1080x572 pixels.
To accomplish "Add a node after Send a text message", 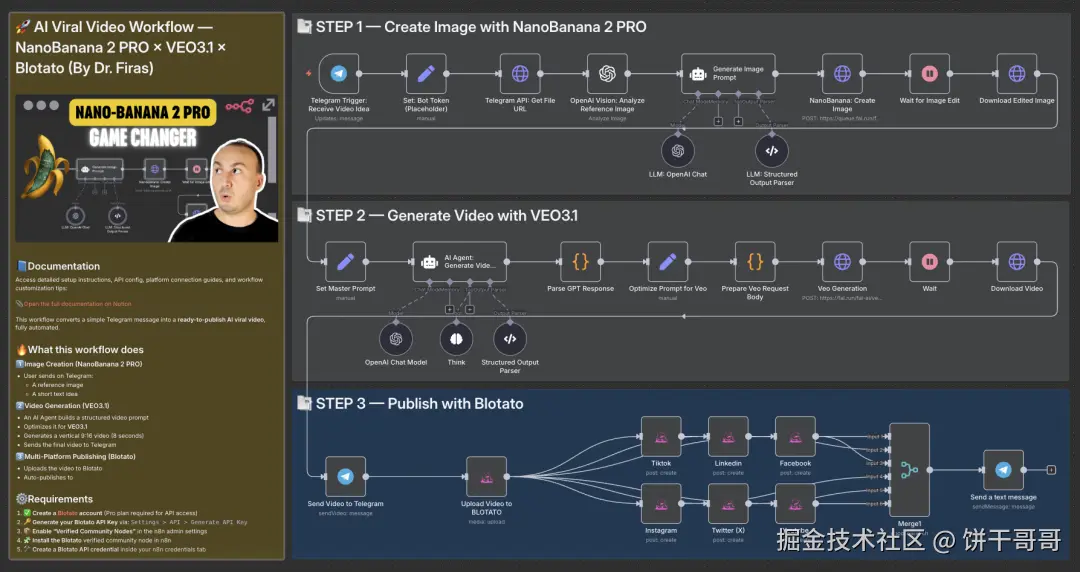I will [x=1051, y=470].
